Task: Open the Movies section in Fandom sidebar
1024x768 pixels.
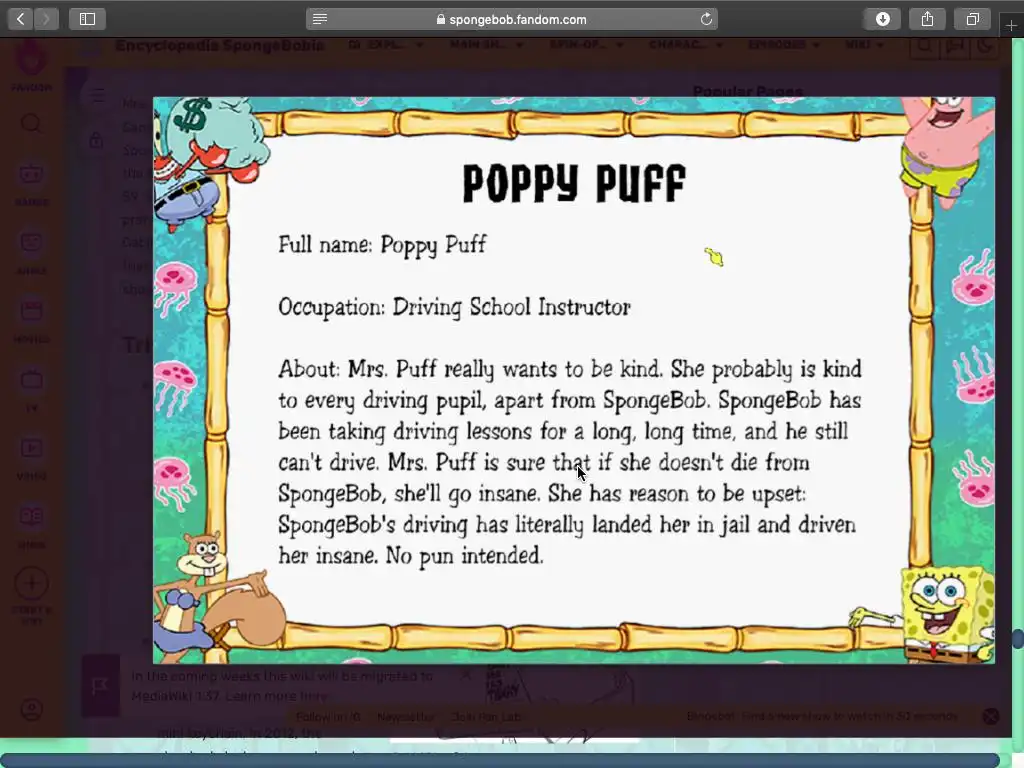Action: (x=31, y=320)
